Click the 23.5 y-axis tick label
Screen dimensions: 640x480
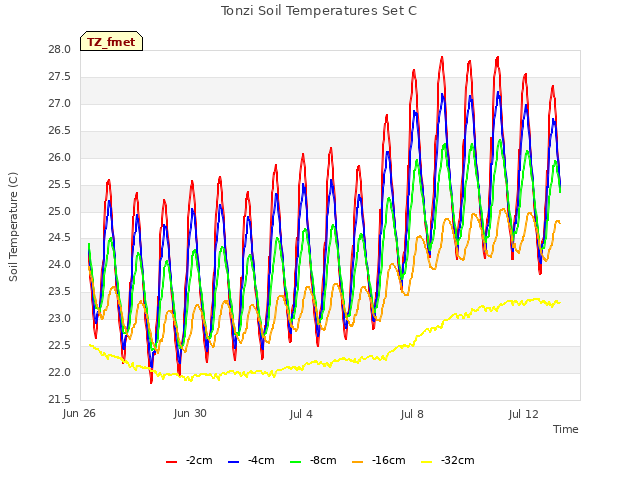click(x=60, y=292)
